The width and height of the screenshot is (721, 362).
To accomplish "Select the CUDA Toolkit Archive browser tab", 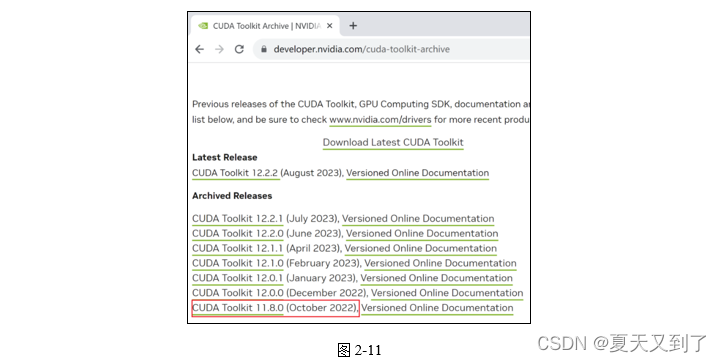I will tap(265, 26).
